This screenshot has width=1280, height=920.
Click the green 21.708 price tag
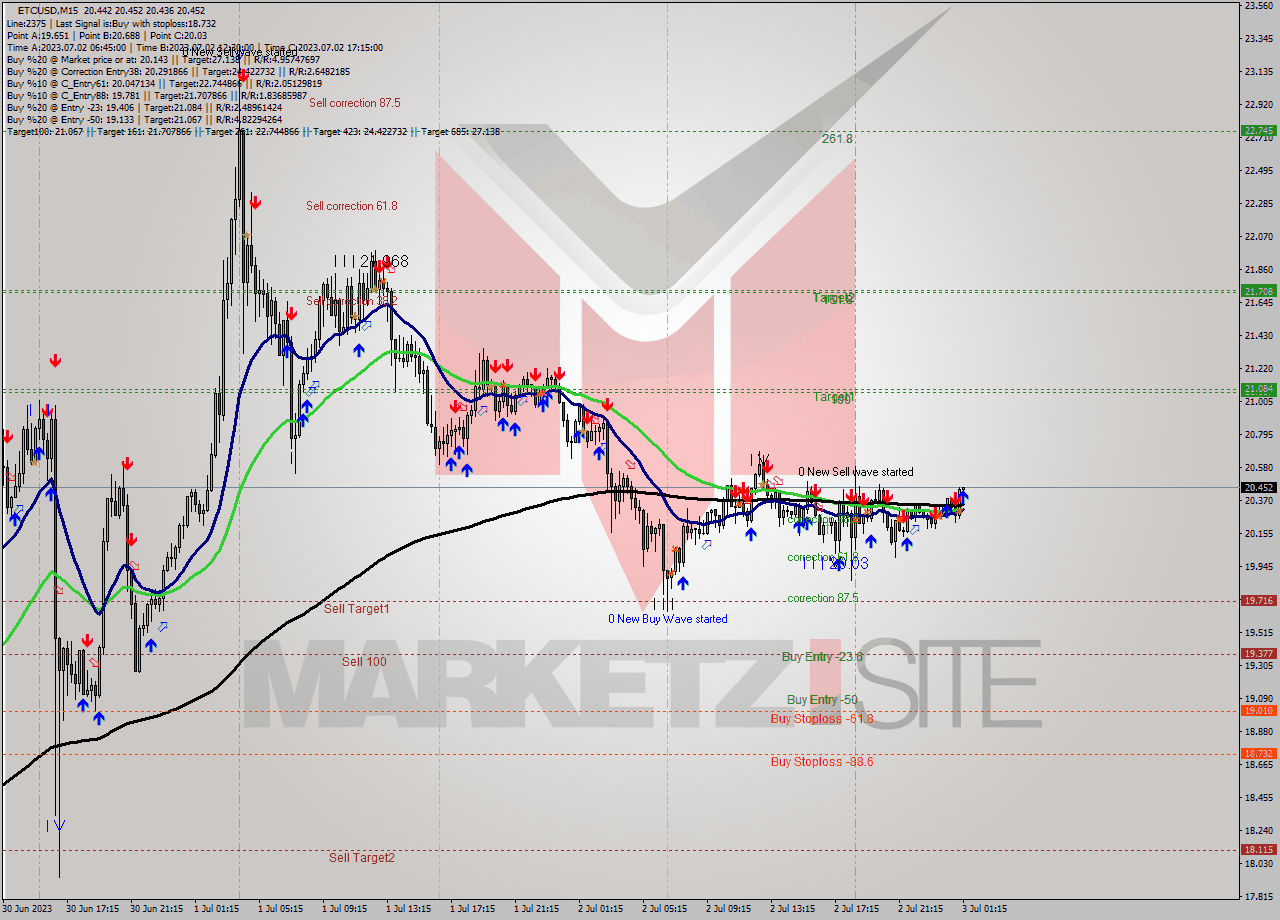pyautogui.click(x=1258, y=291)
